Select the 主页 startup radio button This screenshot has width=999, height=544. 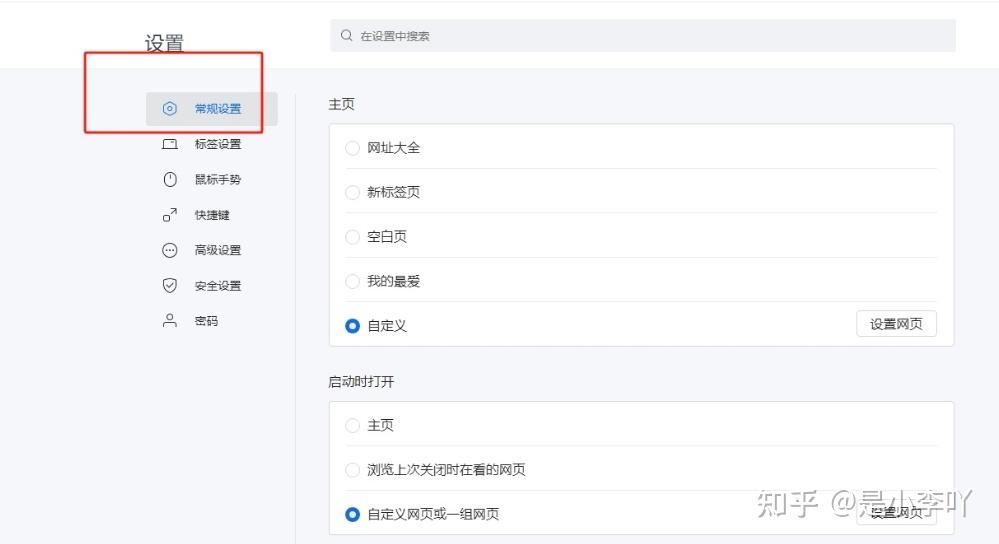[352, 426]
